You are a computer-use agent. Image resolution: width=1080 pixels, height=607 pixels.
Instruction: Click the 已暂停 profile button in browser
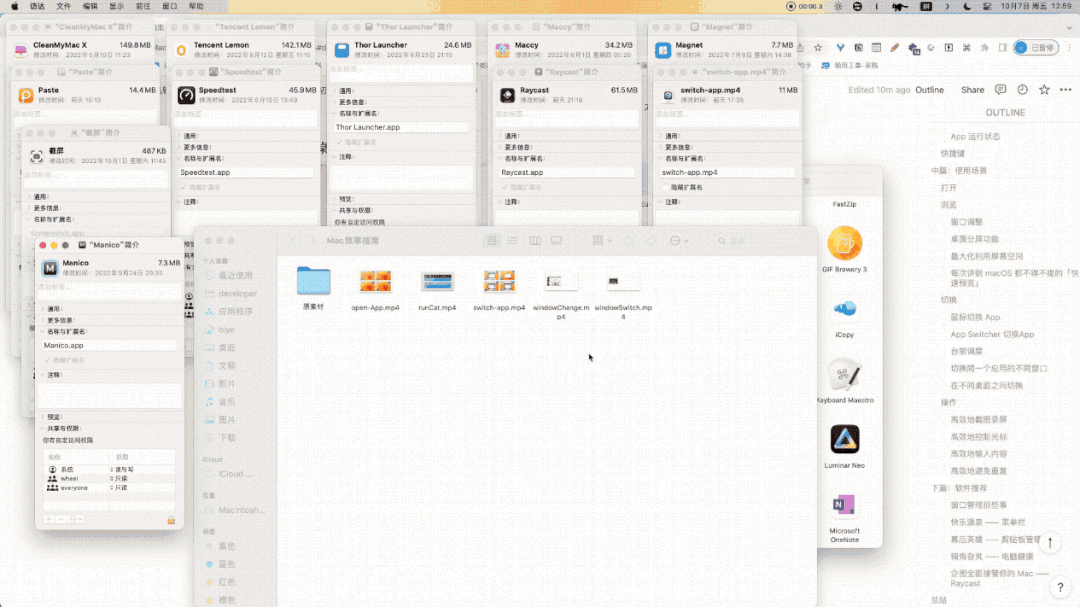point(1036,48)
